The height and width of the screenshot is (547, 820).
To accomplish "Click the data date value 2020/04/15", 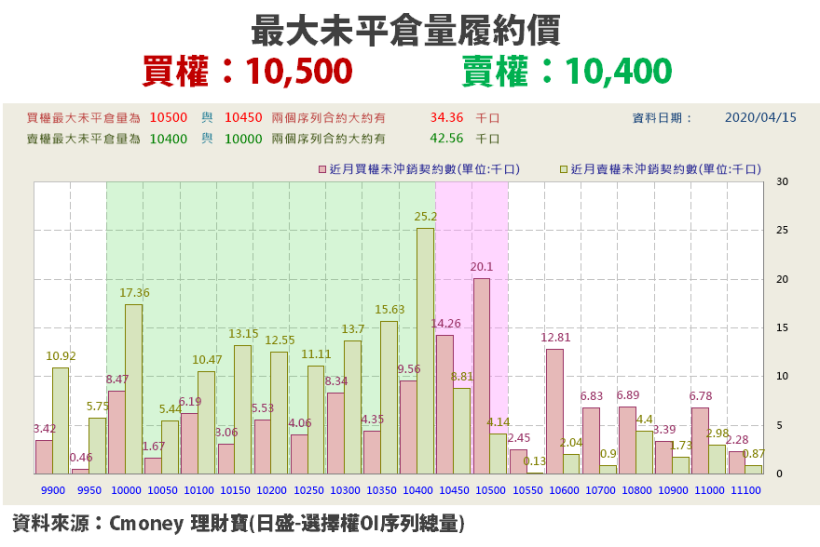I will pyautogui.click(x=760, y=118).
